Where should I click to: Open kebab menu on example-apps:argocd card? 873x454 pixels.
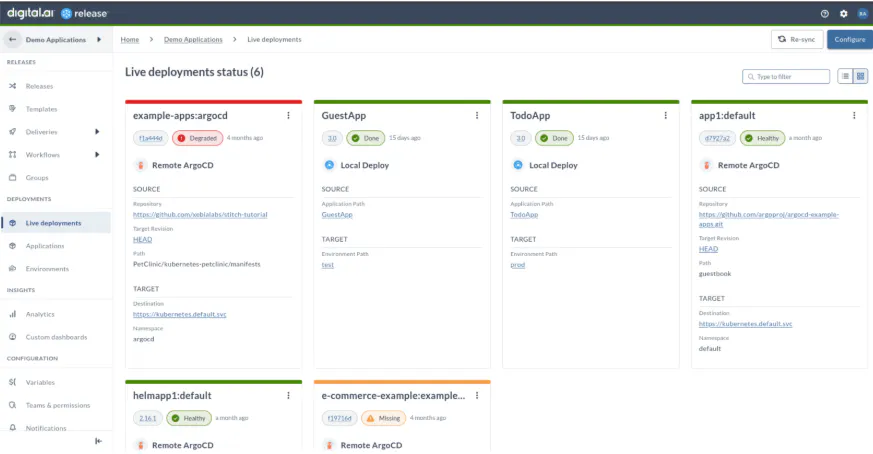pyautogui.click(x=289, y=116)
